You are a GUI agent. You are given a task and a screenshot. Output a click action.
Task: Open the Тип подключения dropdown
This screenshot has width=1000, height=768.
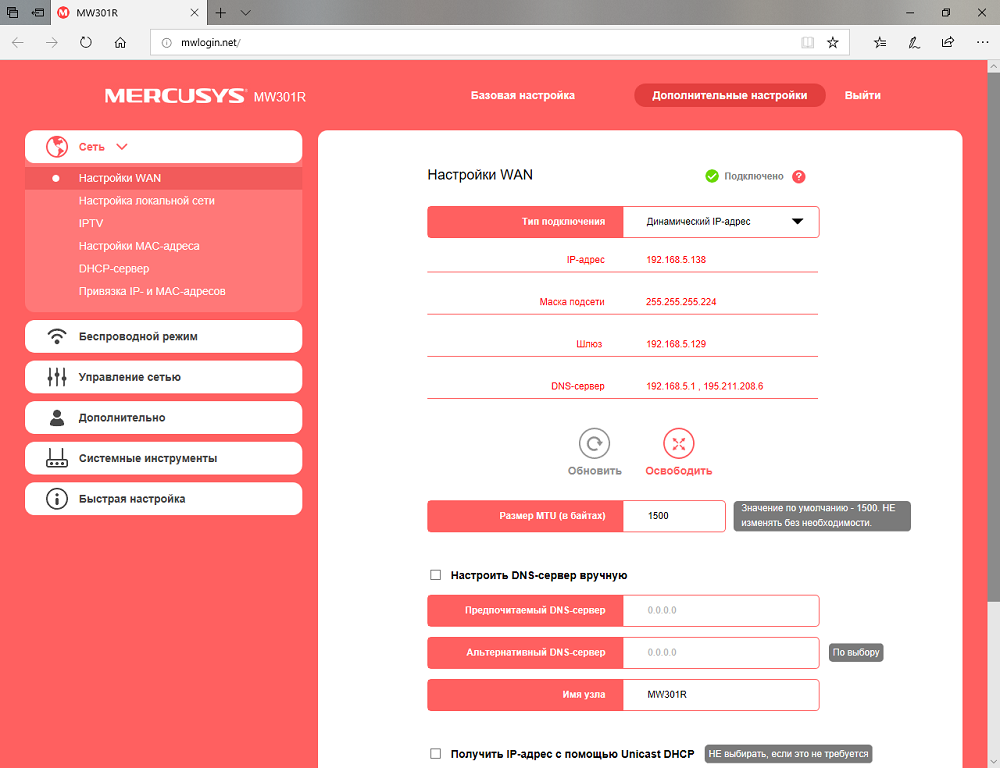click(x=721, y=222)
